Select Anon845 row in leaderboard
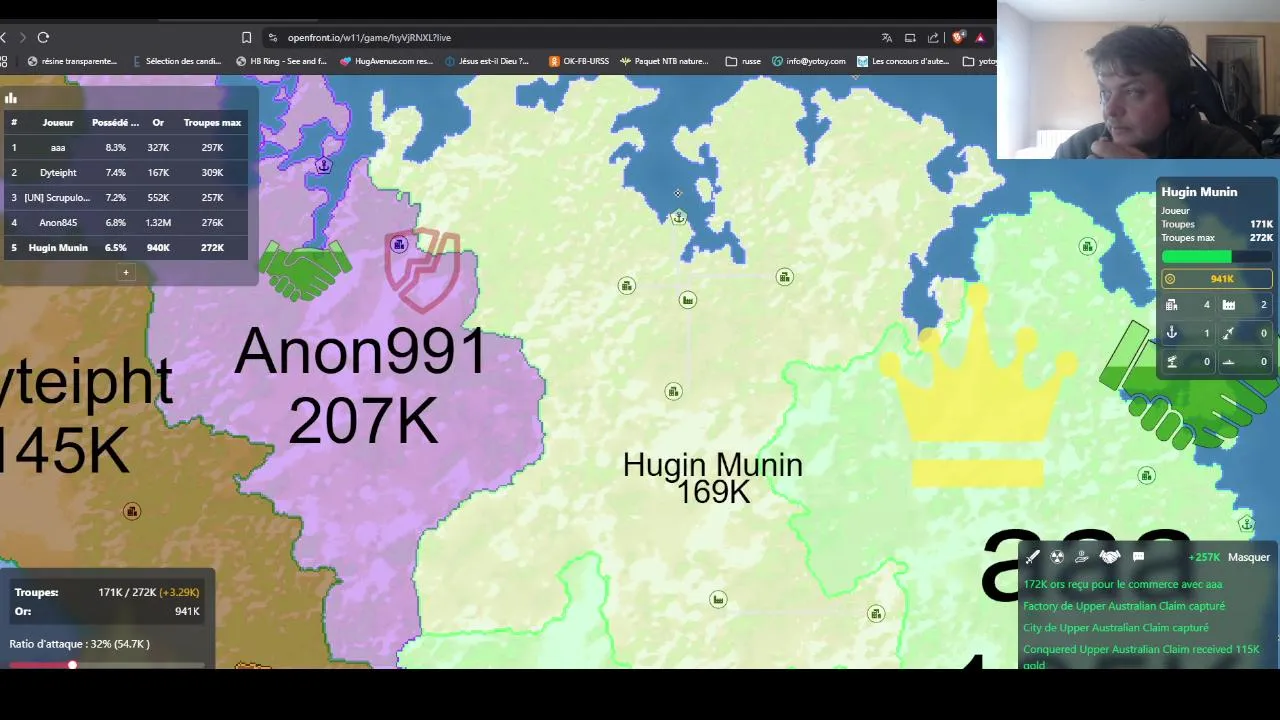 point(126,222)
